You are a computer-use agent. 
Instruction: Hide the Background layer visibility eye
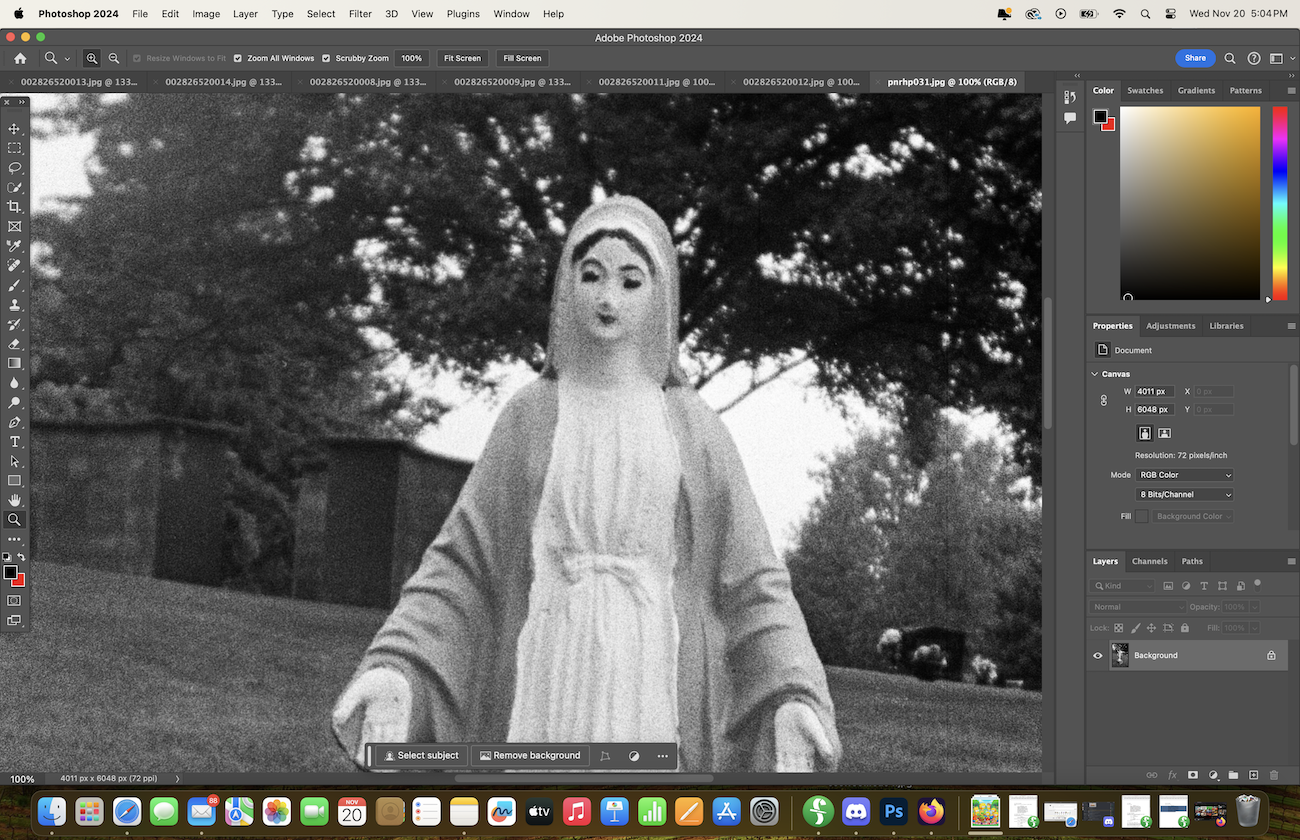[1098, 656]
